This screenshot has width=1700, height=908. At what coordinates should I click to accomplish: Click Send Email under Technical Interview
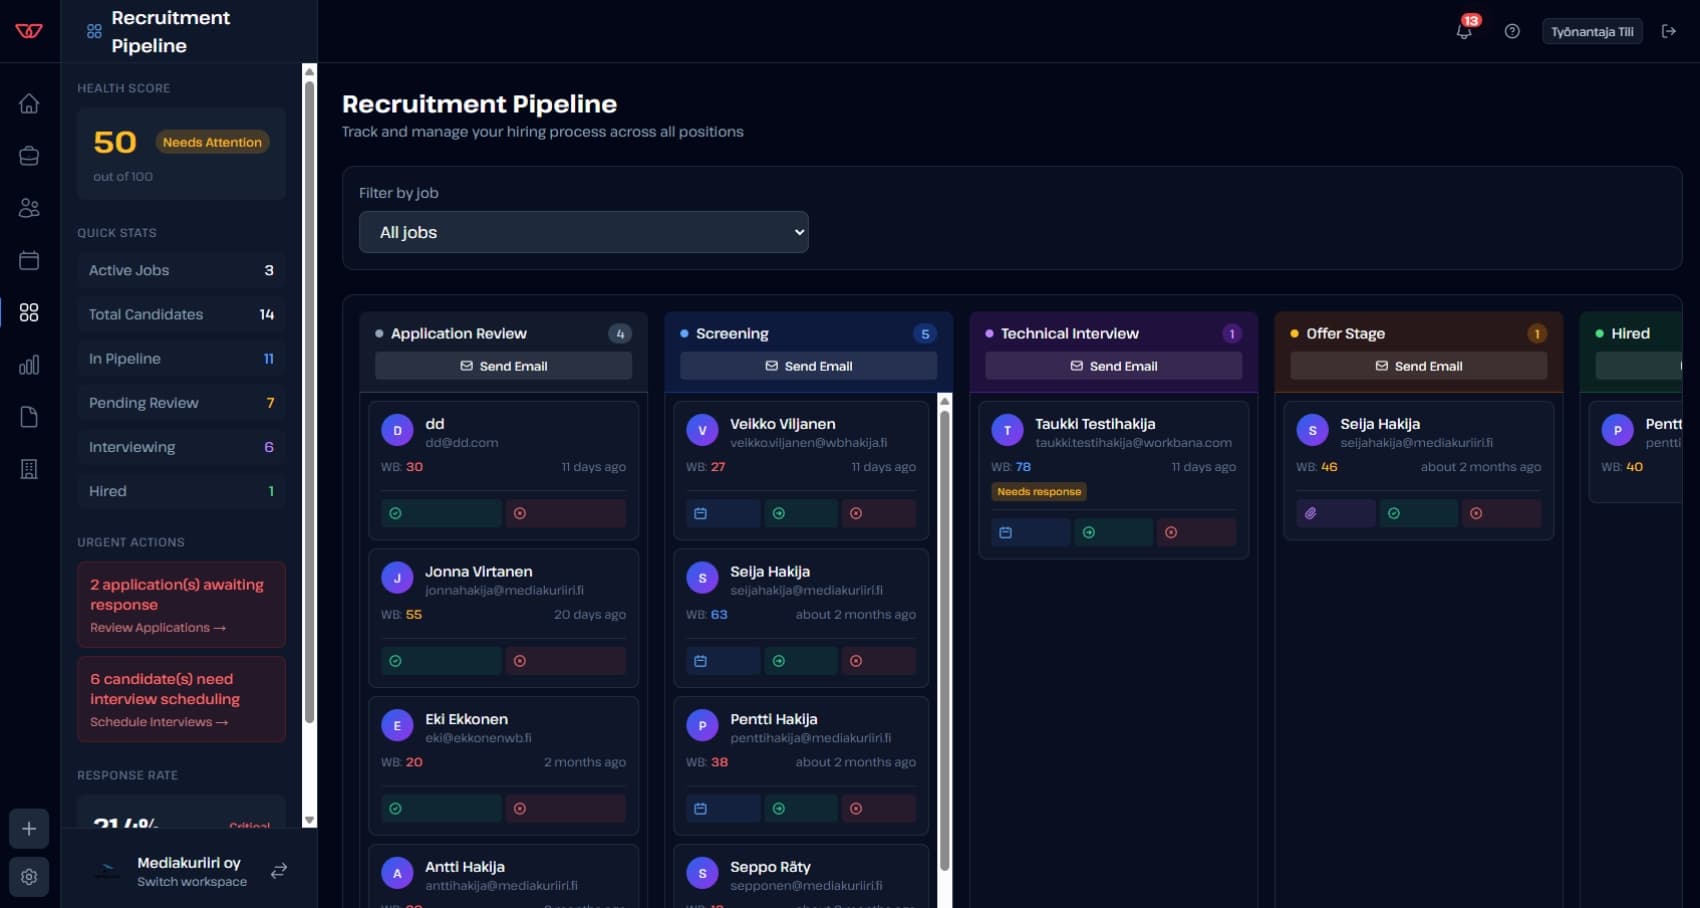1113,366
